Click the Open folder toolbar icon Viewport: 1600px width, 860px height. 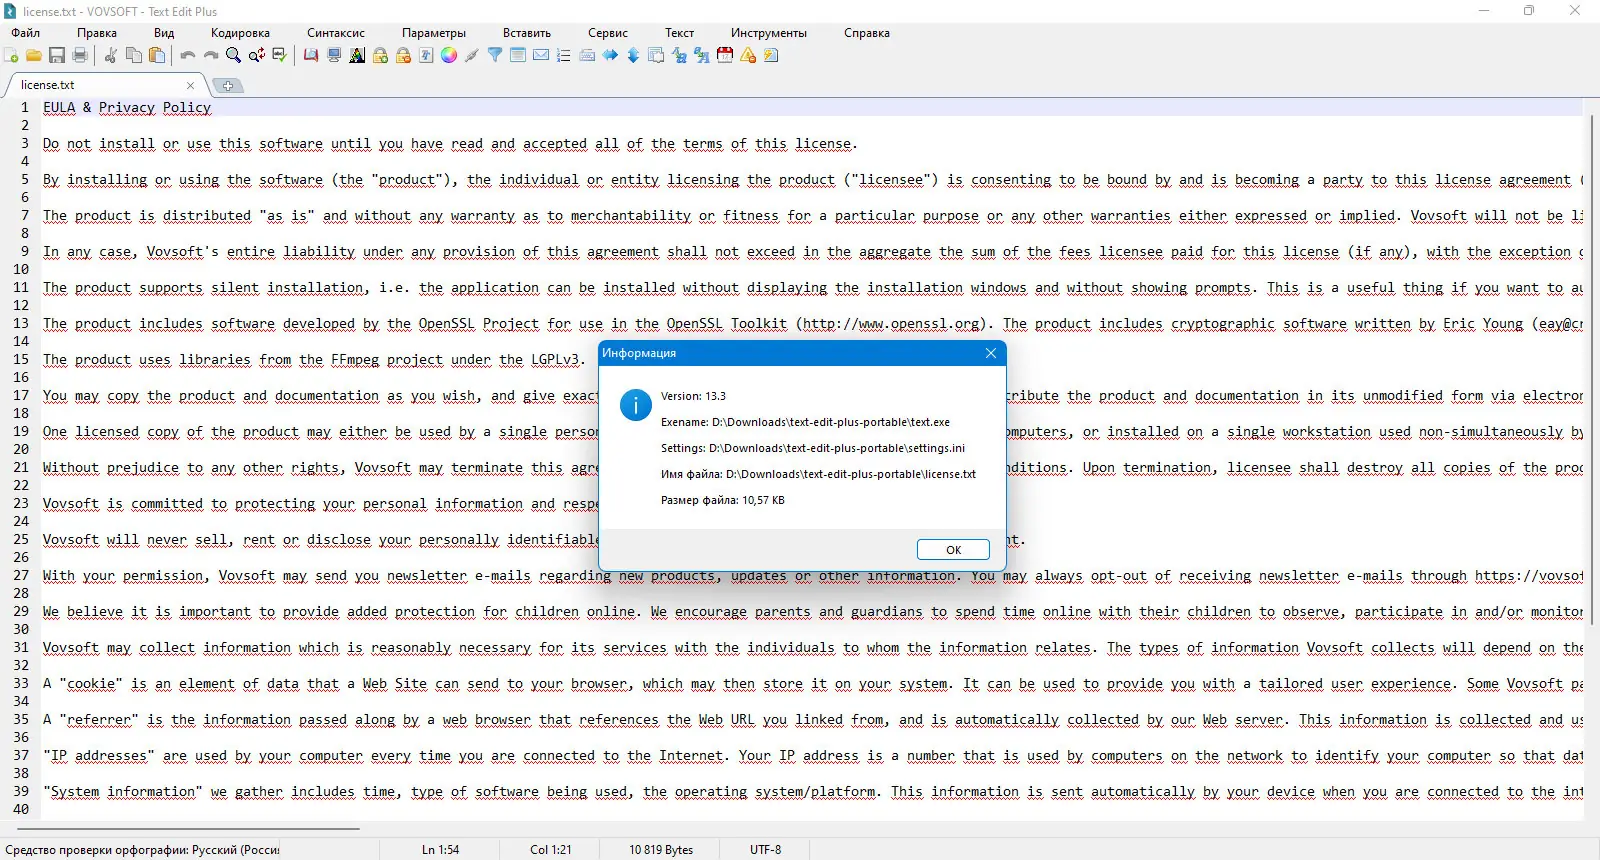[34, 55]
